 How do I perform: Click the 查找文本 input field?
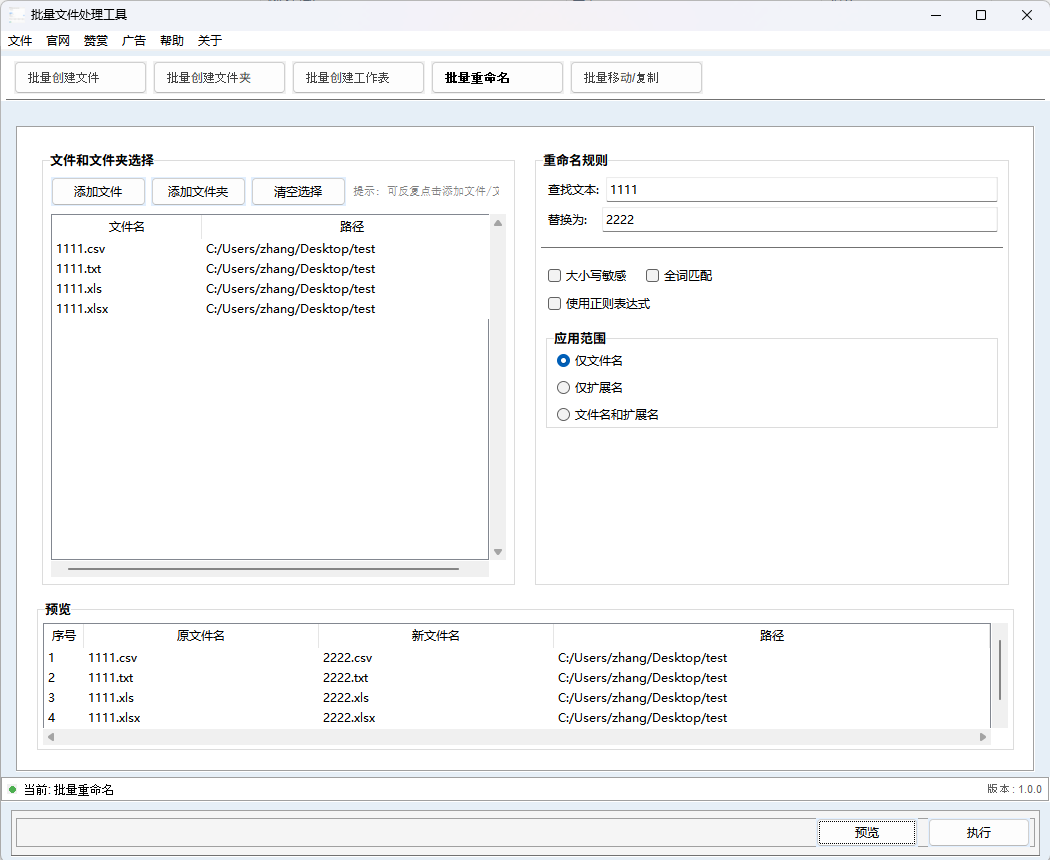[x=800, y=190]
